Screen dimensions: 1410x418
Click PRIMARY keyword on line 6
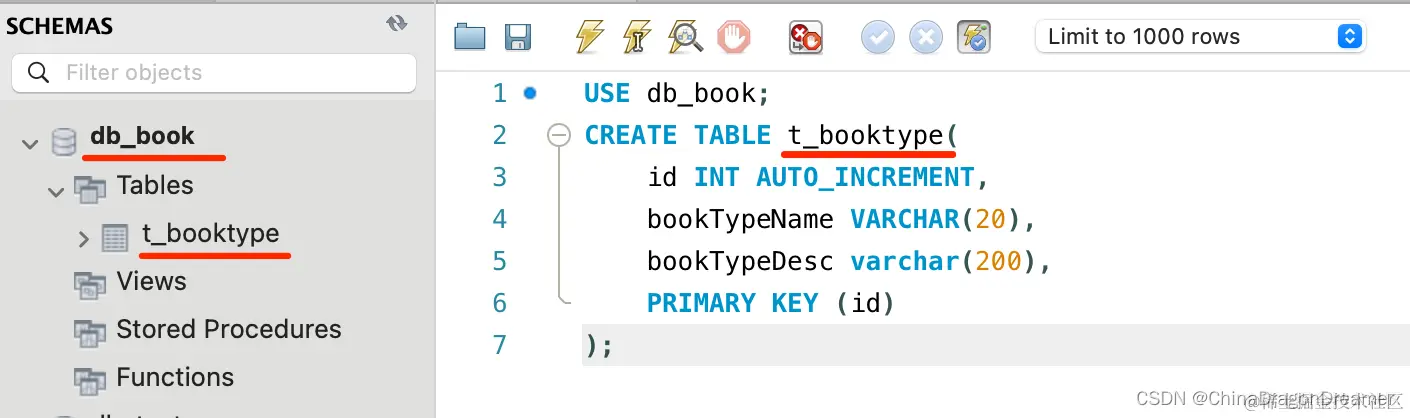(701, 303)
